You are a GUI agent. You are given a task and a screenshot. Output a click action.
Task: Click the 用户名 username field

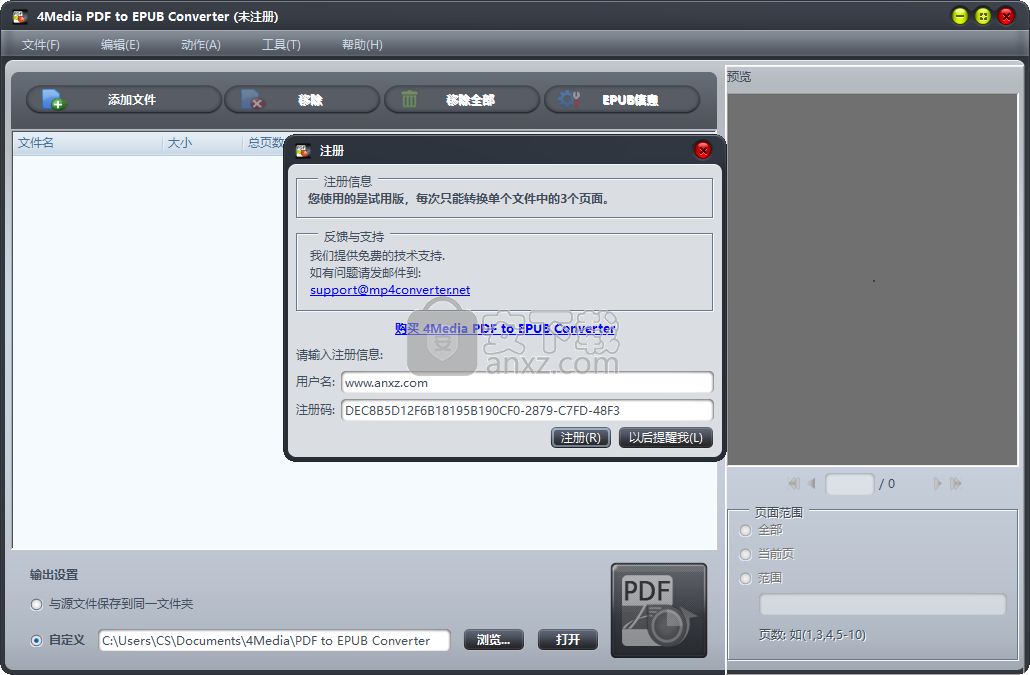(x=527, y=383)
